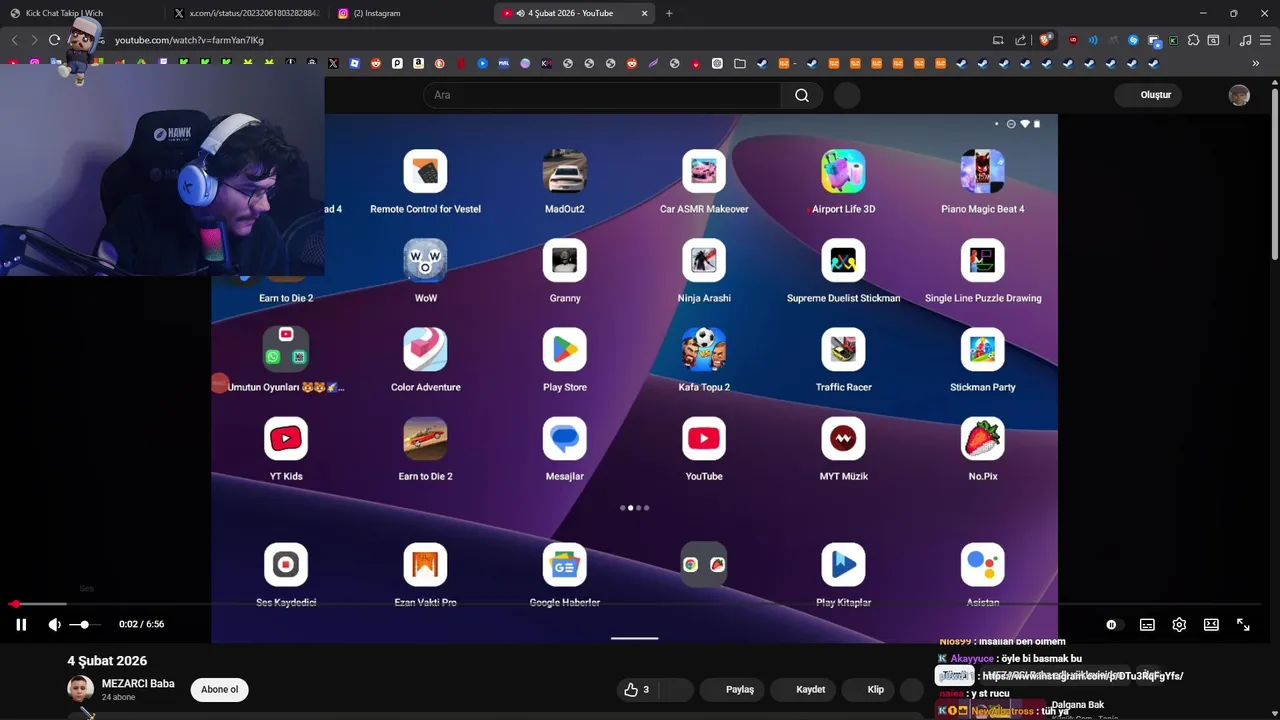This screenshot has height=720, width=1280.
Task: Open Supreme Duelist Stickman app
Action: tap(843, 261)
